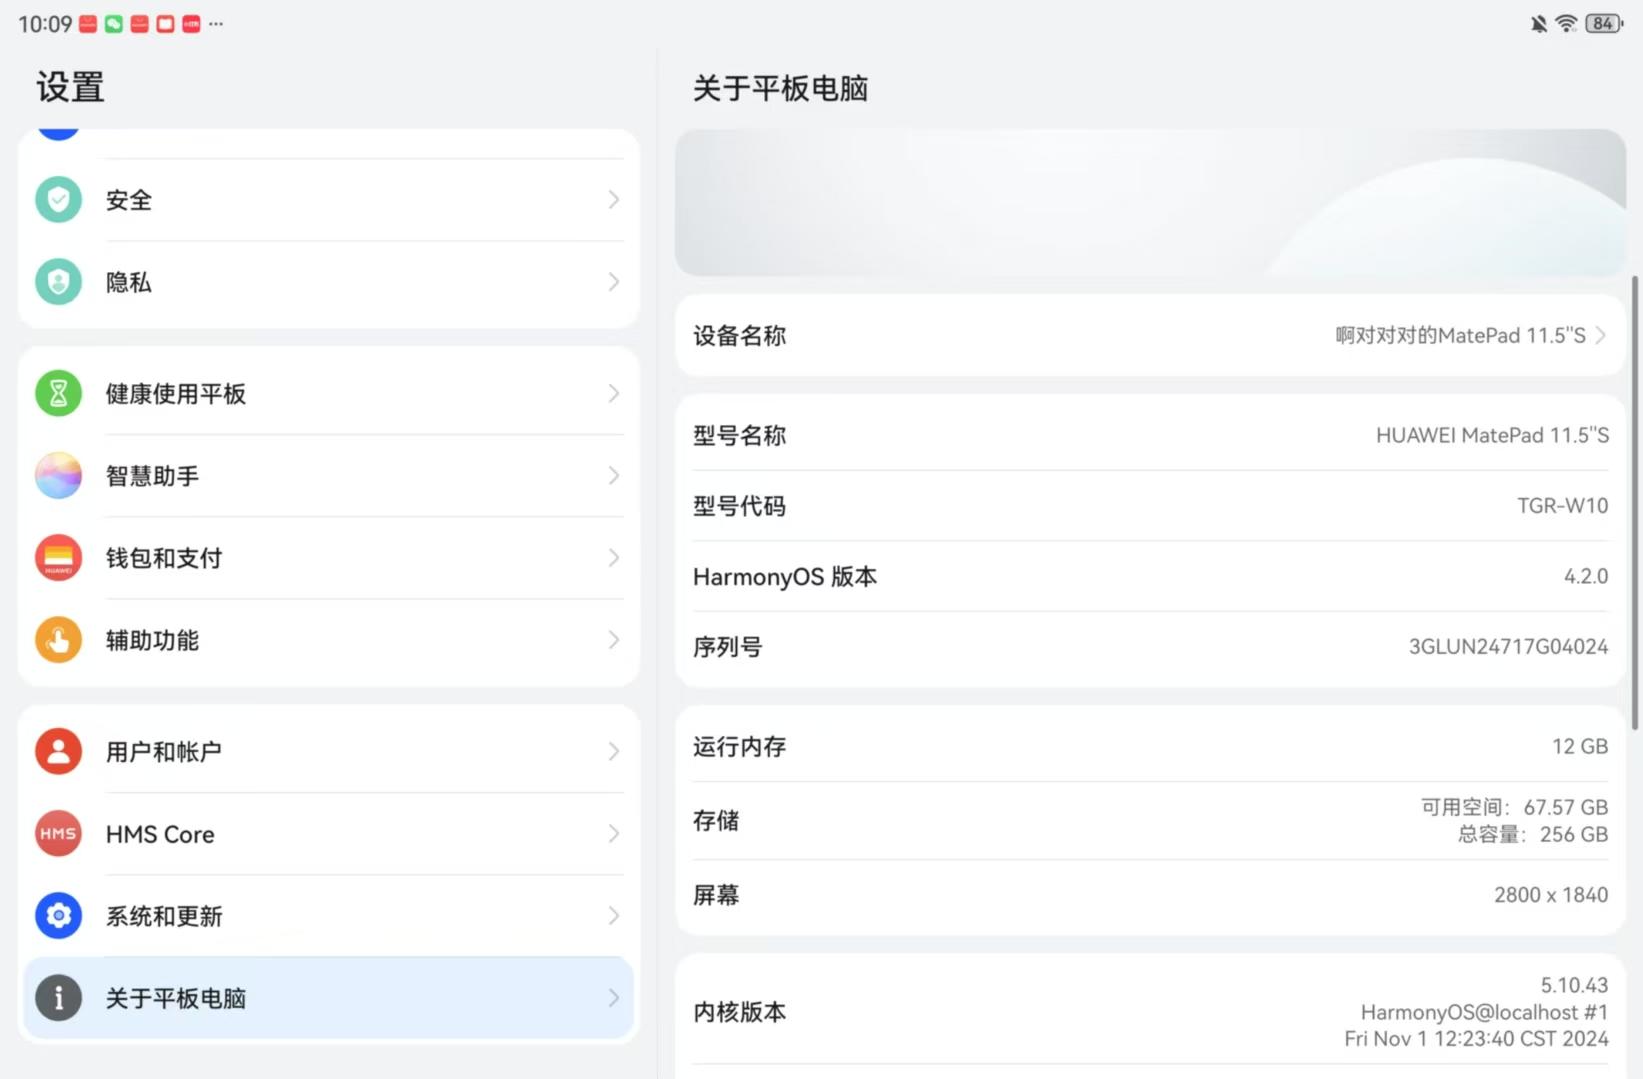Open the Wallet and Payment icon
The height and width of the screenshot is (1079, 1643).
tap(58, 558)
